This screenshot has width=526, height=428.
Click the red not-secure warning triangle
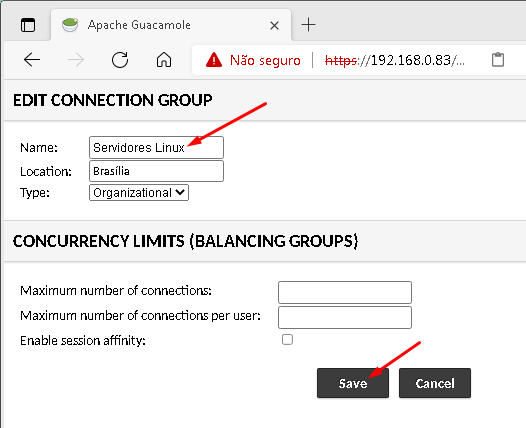(214, 60)
